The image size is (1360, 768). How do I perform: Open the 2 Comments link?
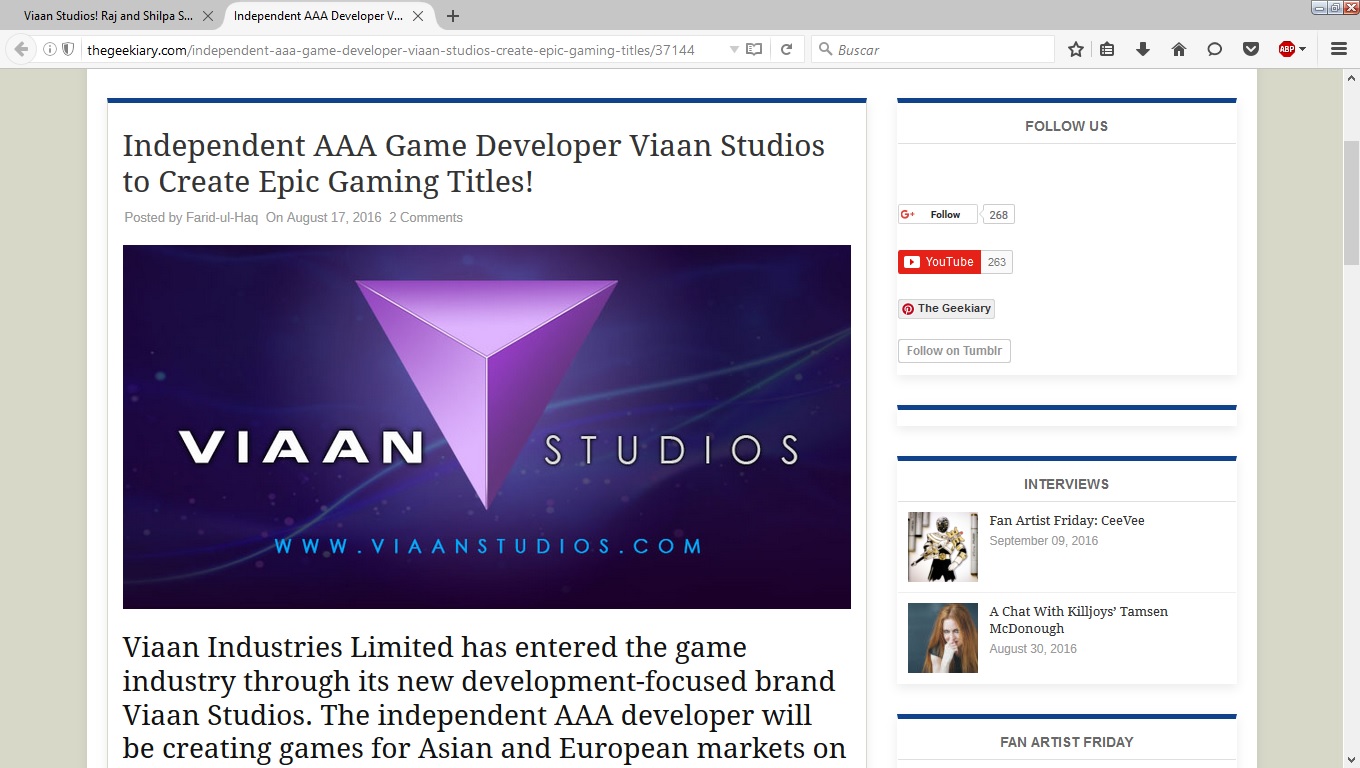(x=426, y=217)
